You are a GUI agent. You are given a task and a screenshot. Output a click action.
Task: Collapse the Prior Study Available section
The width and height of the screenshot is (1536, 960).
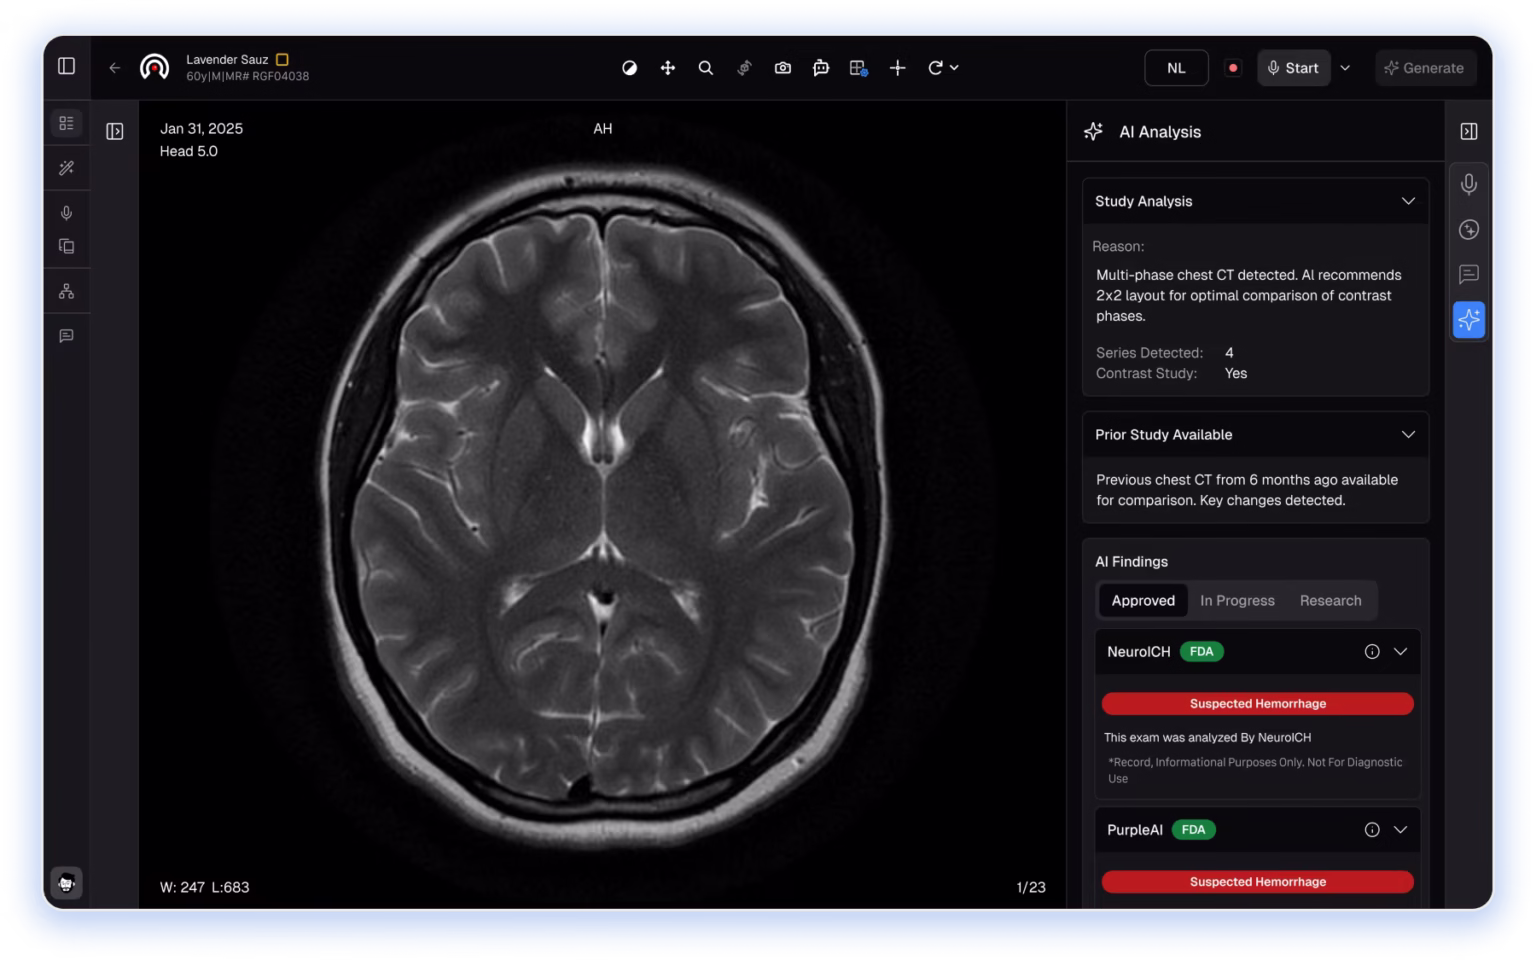[1408, 435]
